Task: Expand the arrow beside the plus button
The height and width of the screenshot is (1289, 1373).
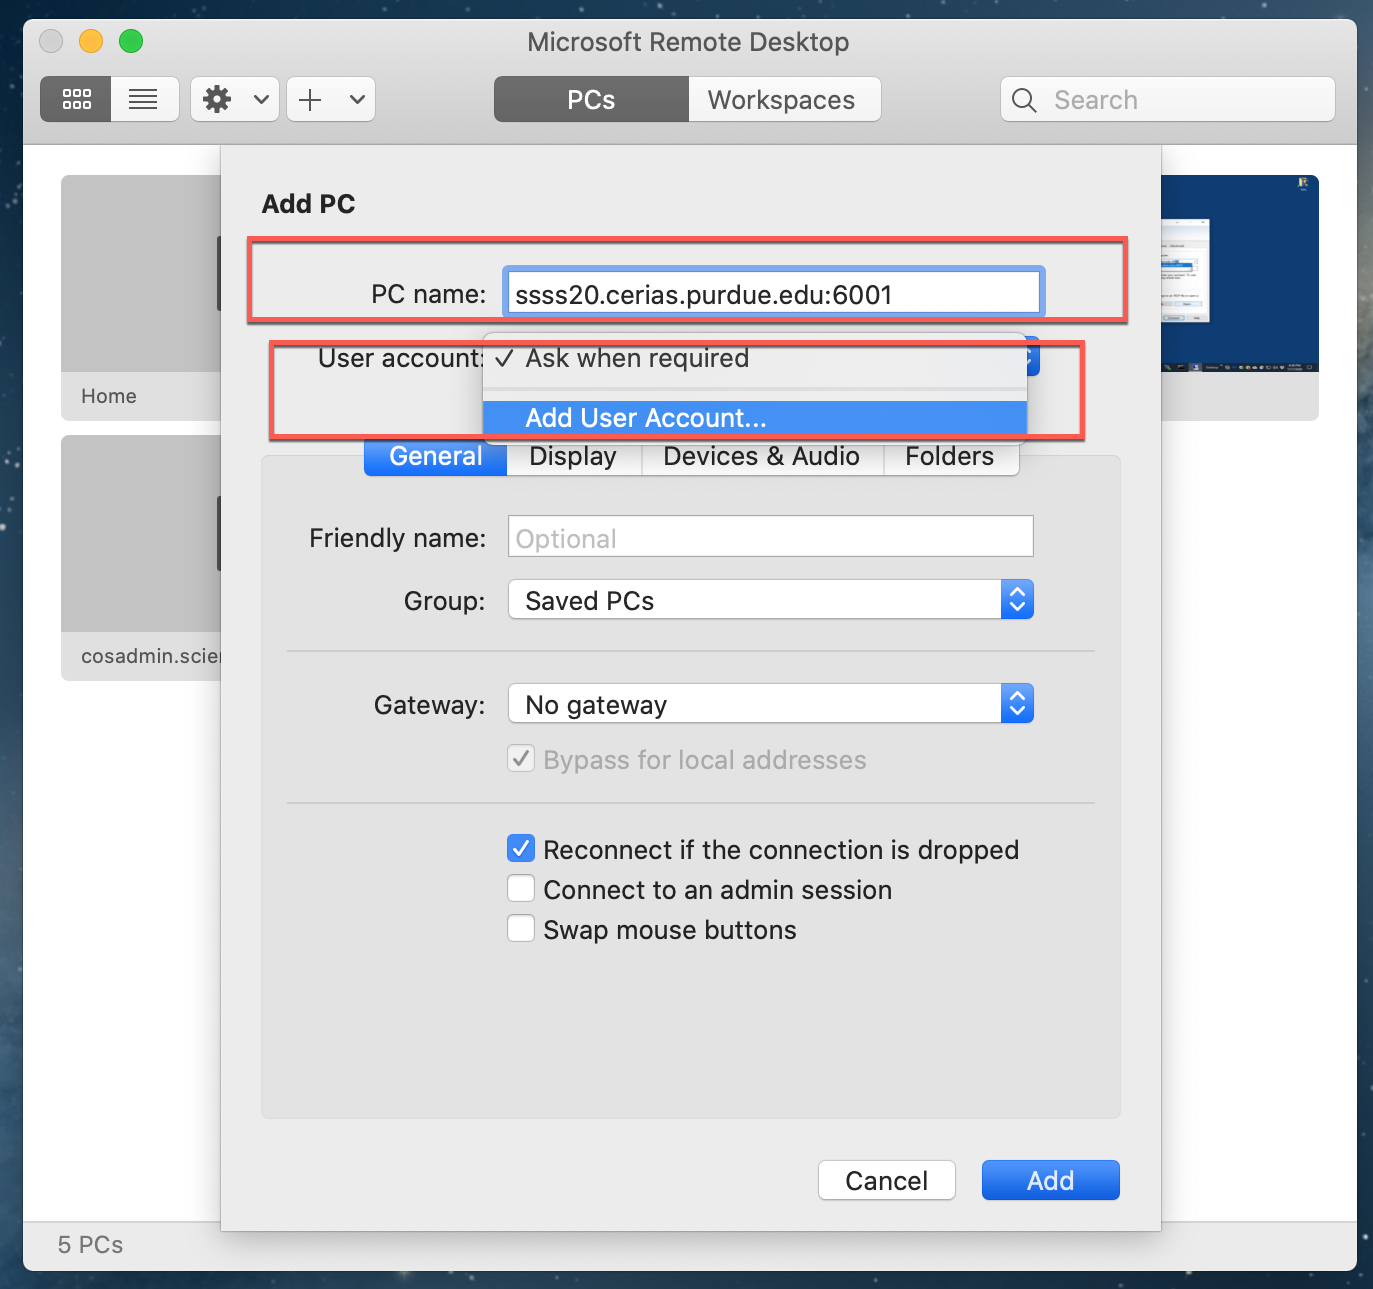Action: 357,99
